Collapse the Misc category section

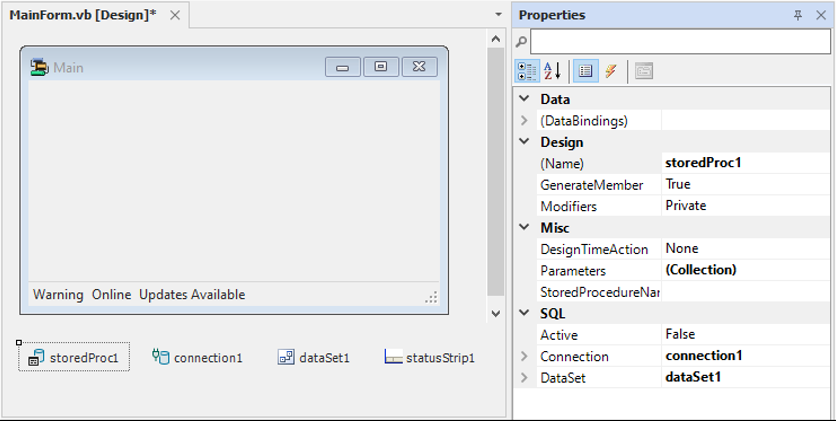click(525, 228)
